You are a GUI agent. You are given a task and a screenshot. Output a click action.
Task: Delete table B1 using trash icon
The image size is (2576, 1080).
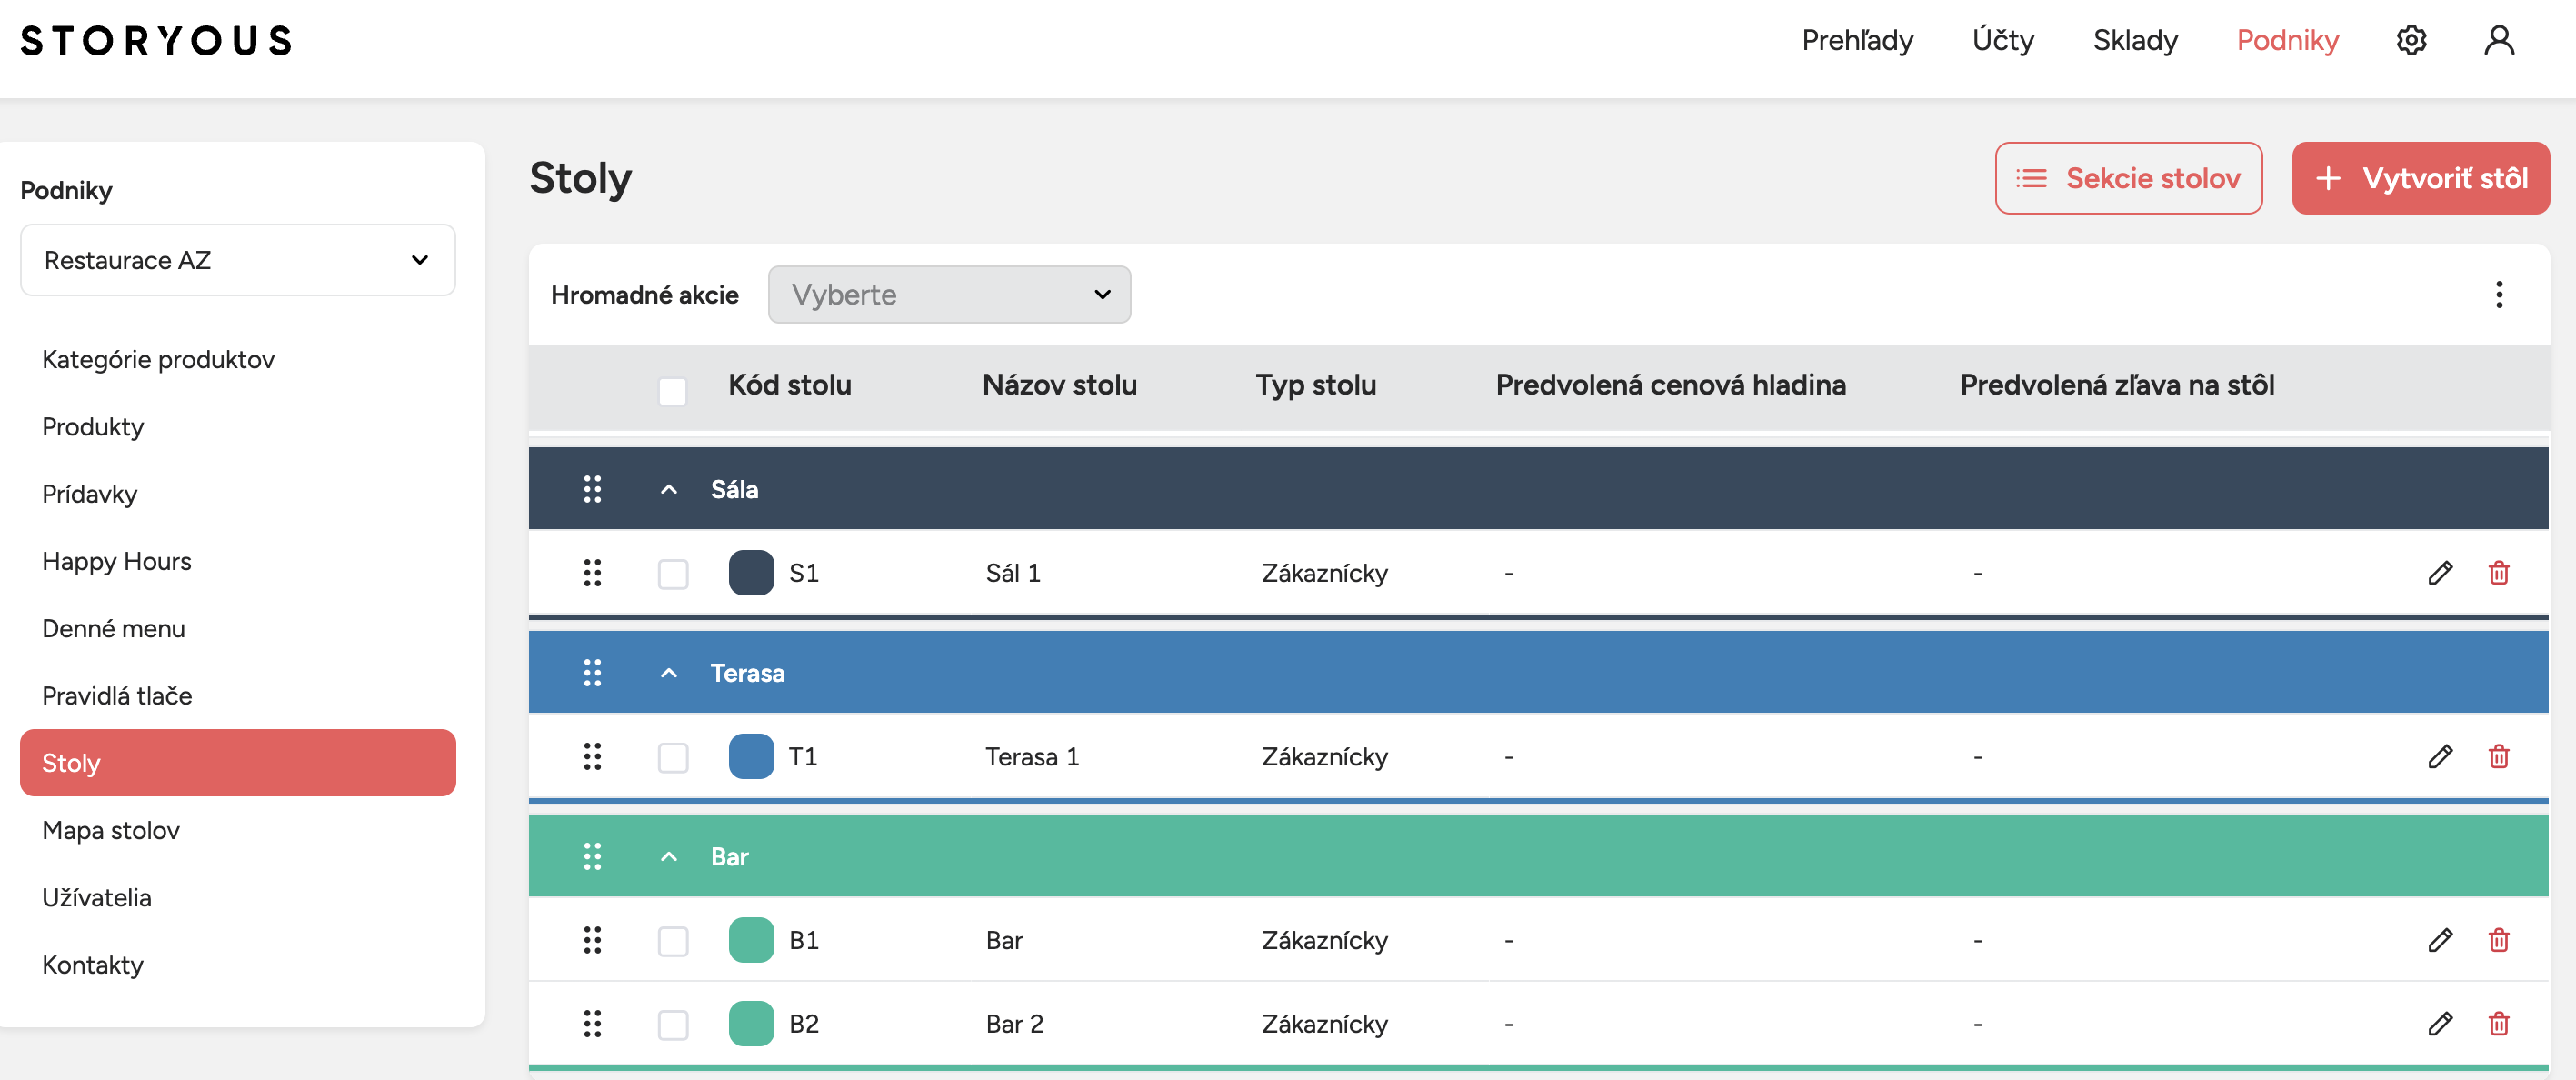(2498, 940)
